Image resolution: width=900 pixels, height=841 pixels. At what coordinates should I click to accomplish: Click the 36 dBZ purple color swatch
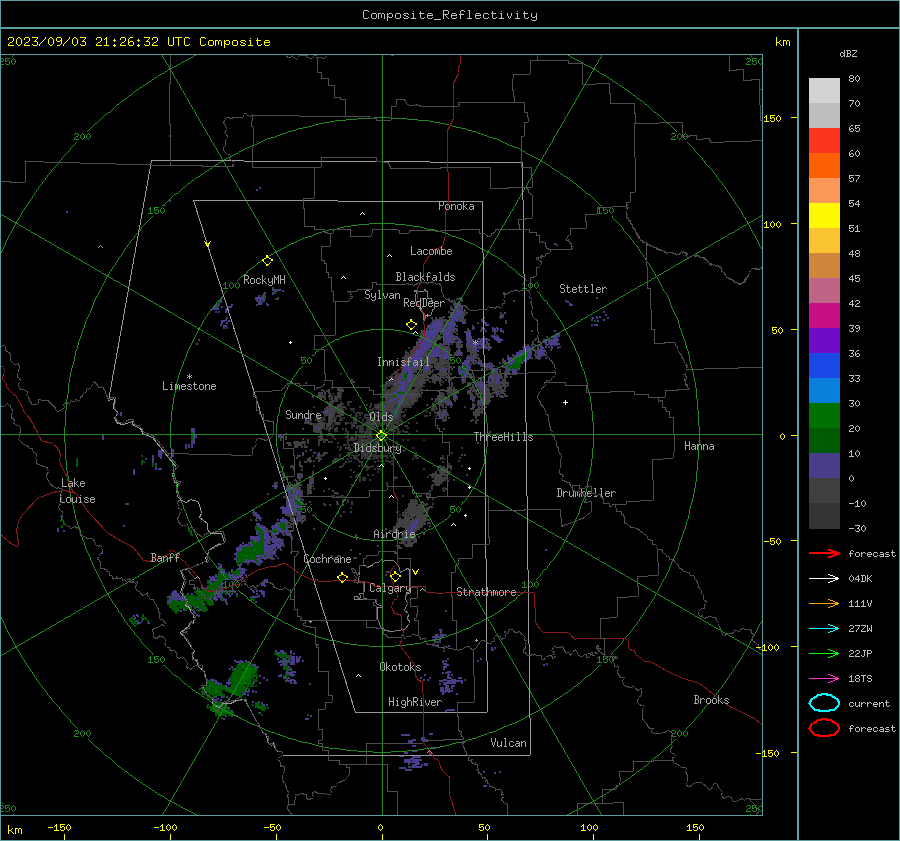click(824, 340)
